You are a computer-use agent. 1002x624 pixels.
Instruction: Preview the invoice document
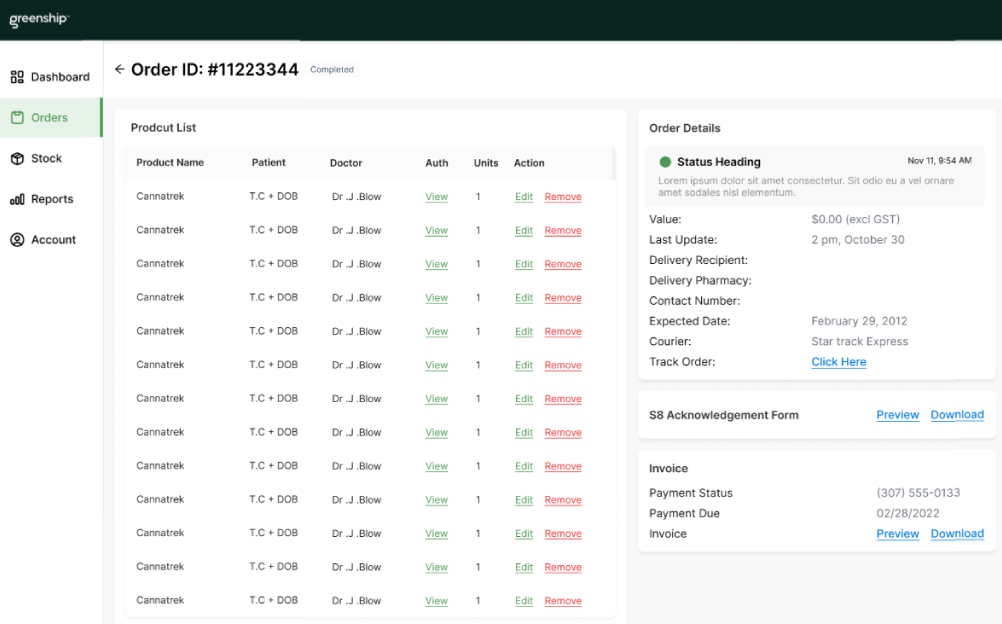coord(897,534)
